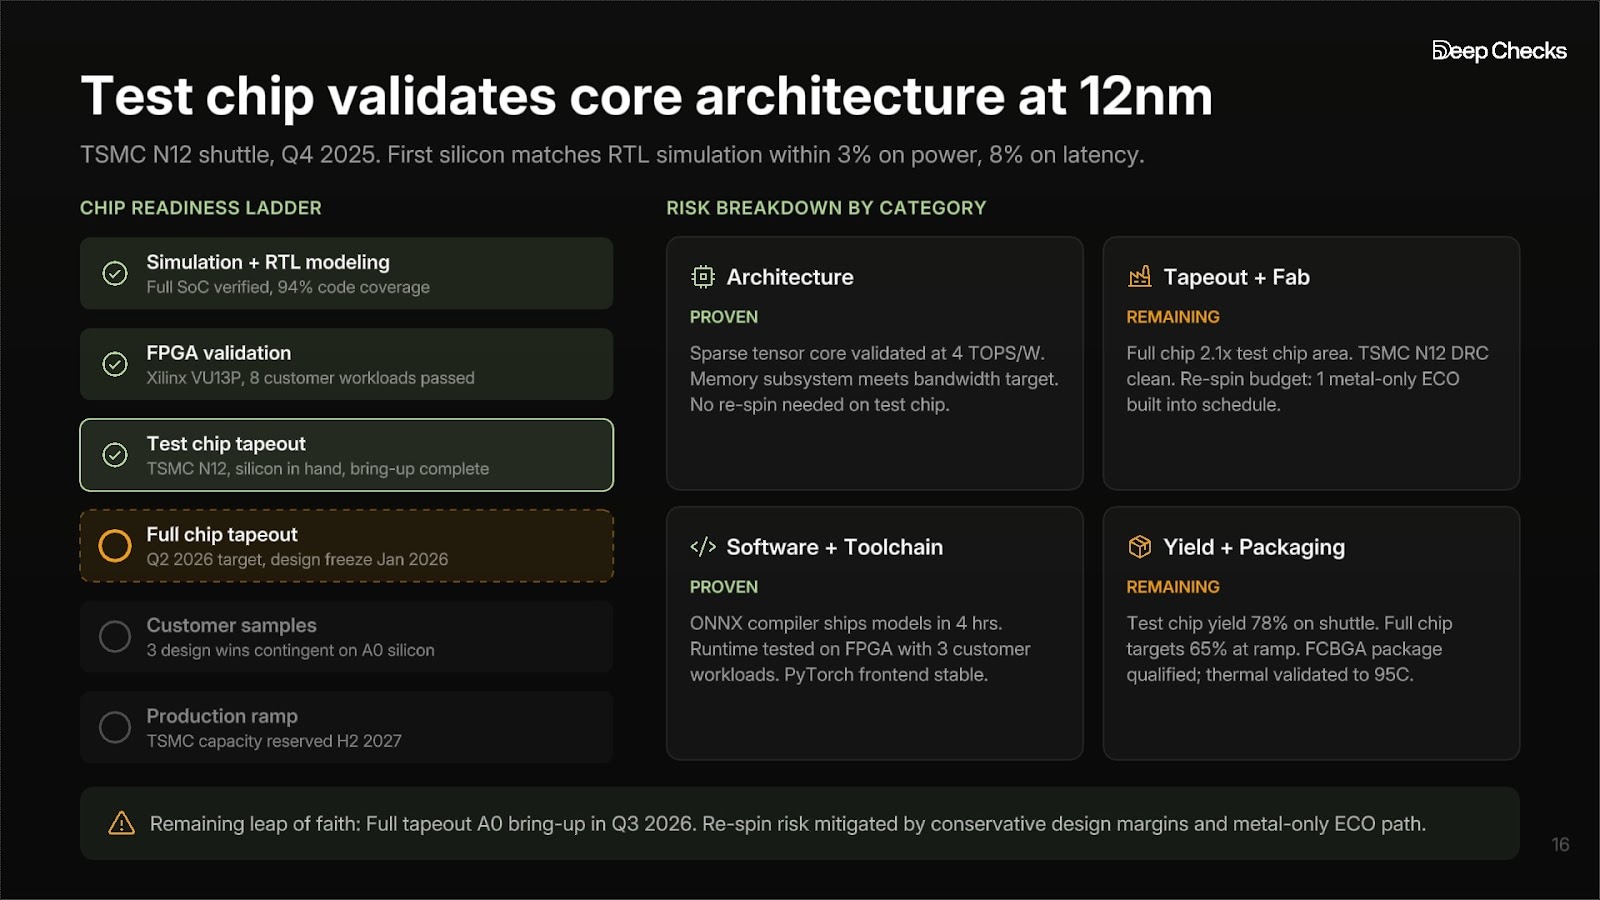The width and height of the screenshot is (1600, 900).
Task: Select the Tapeout + Fab card heading
Action: pyautogui.click(x=1236, y=277)
